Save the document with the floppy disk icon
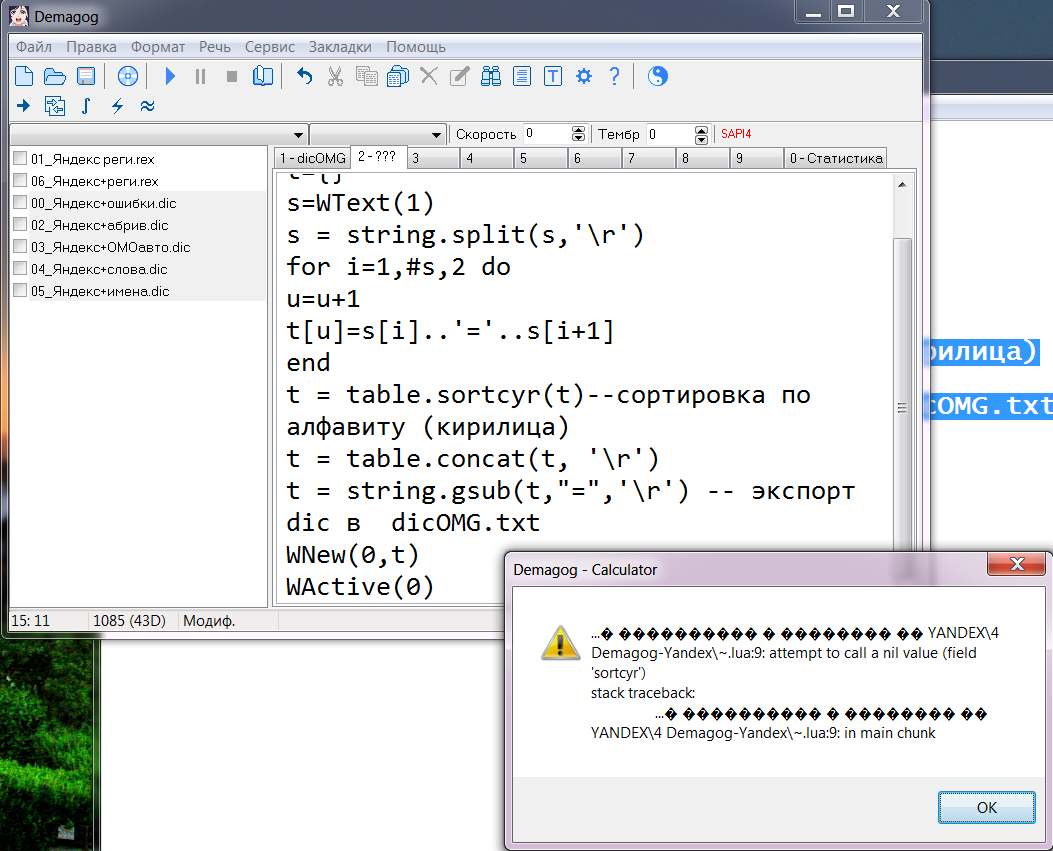The height and width of the screenshot is (851, 1053). point(86,76)
